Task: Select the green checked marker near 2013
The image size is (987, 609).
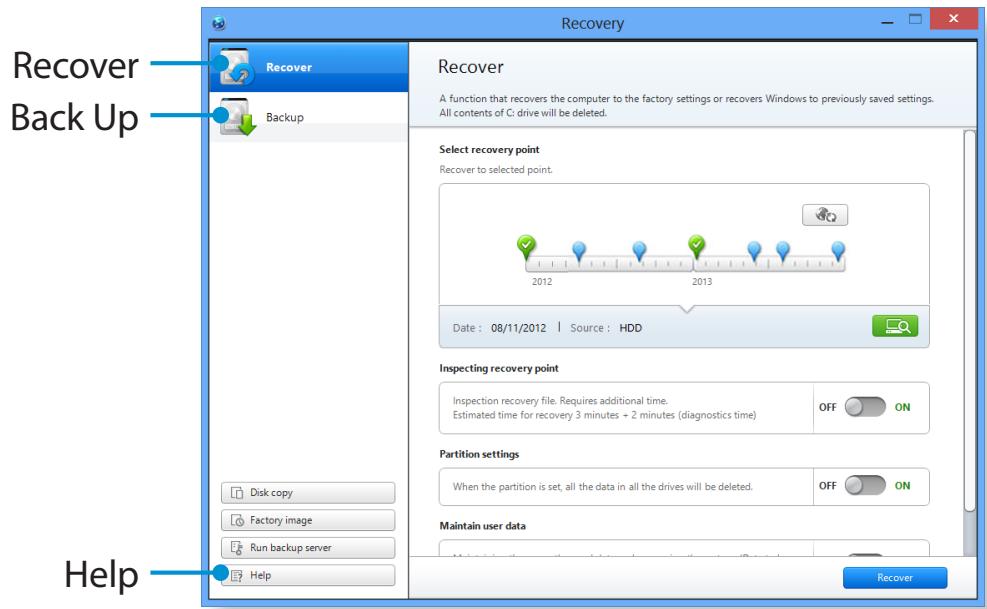Action: [x=696, y=246]
